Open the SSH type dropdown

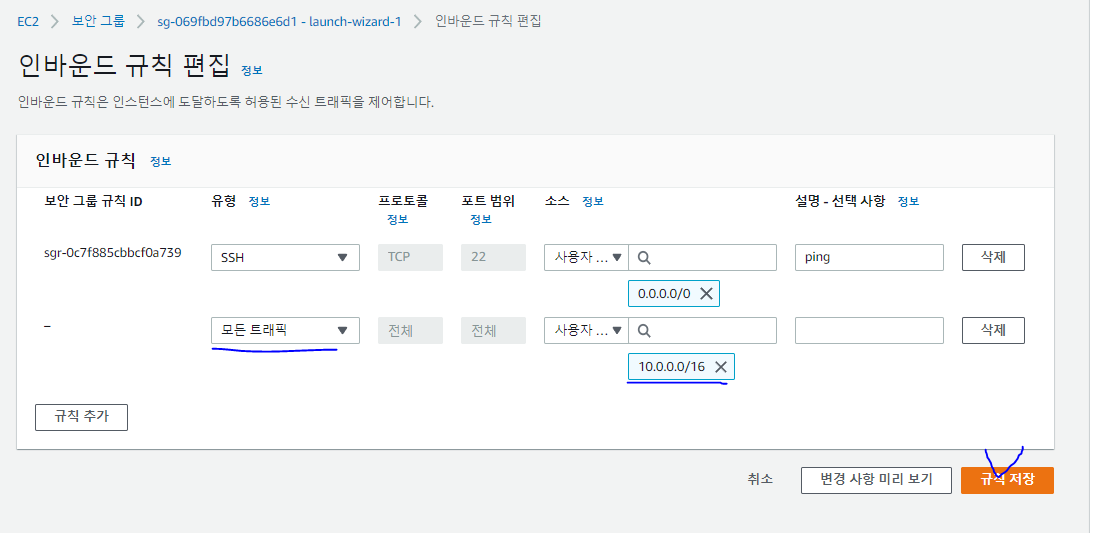[x=285, y=258]
